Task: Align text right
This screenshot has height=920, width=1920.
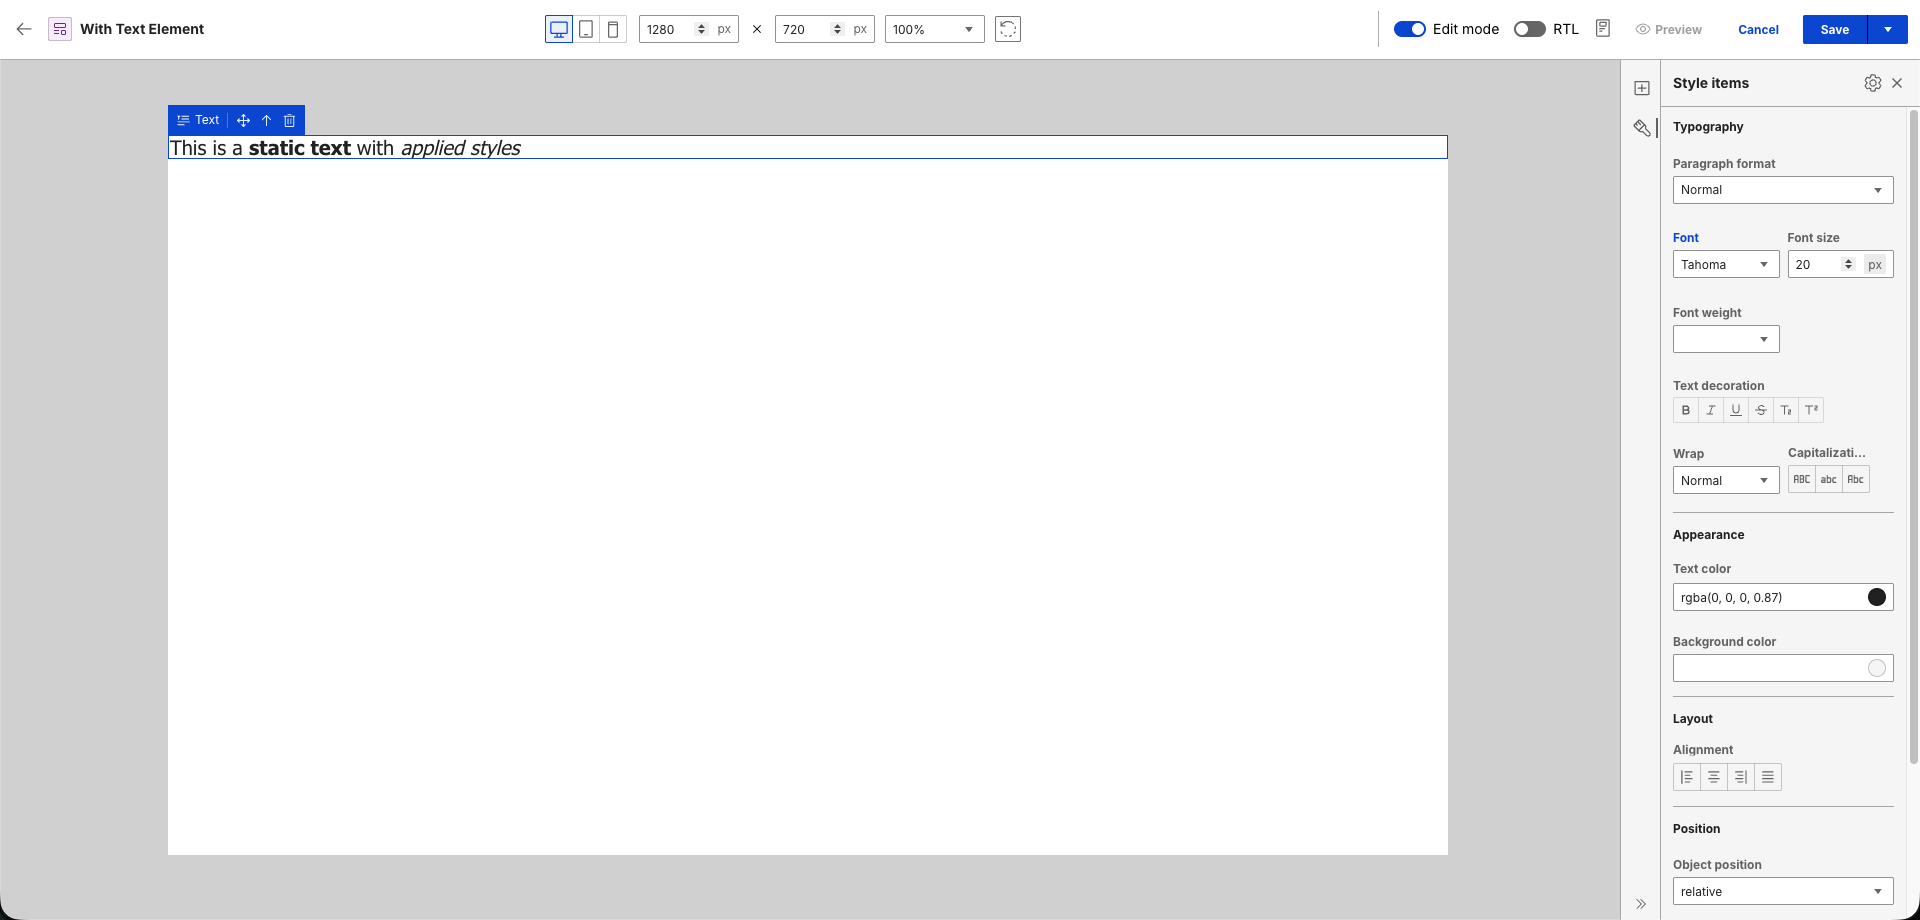Action: 1741,777
